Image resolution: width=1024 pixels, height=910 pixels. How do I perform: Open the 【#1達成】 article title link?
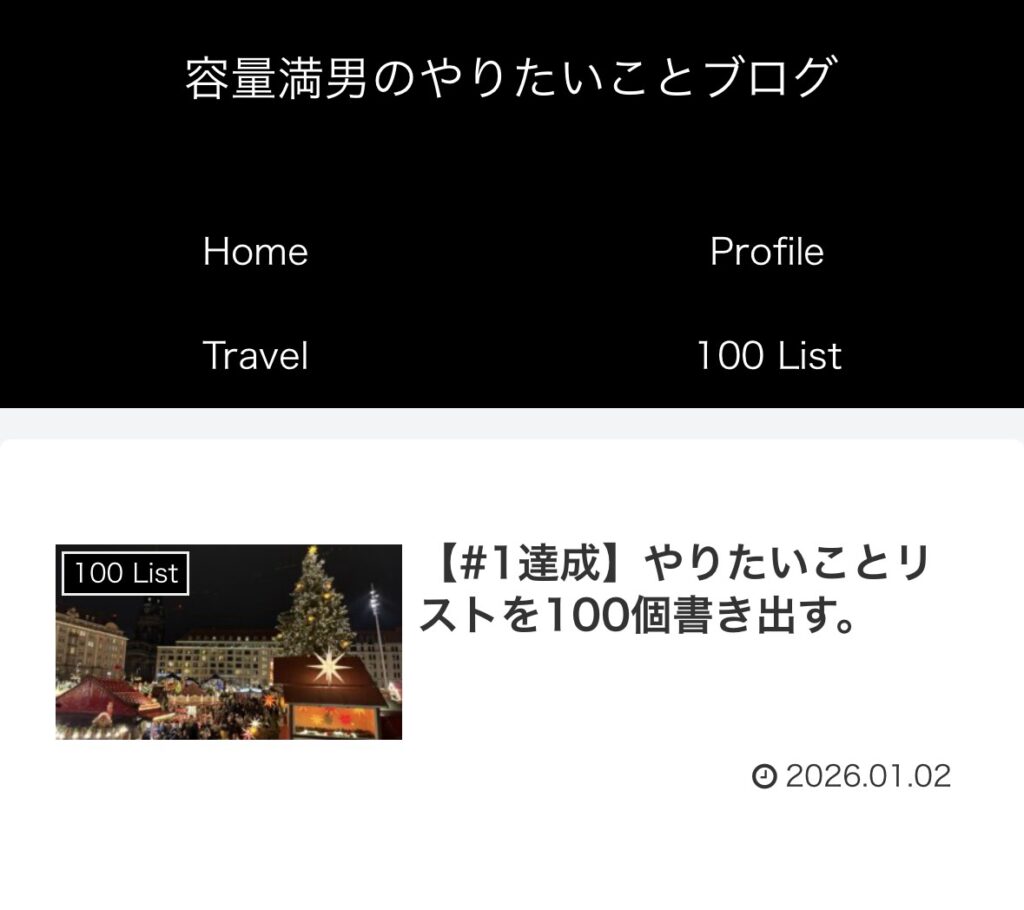tap(674, 590)
